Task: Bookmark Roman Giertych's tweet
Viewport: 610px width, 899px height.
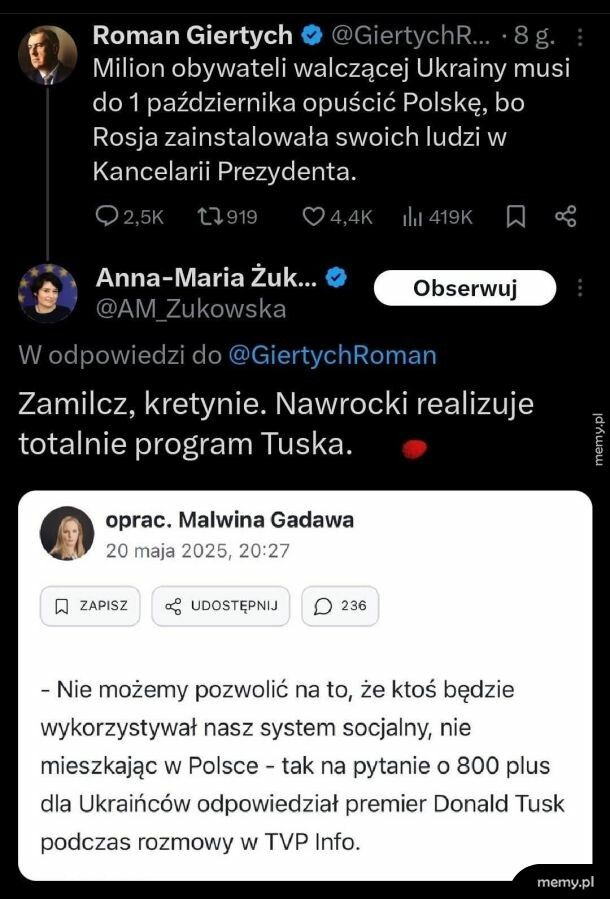Action: (516, 216)
